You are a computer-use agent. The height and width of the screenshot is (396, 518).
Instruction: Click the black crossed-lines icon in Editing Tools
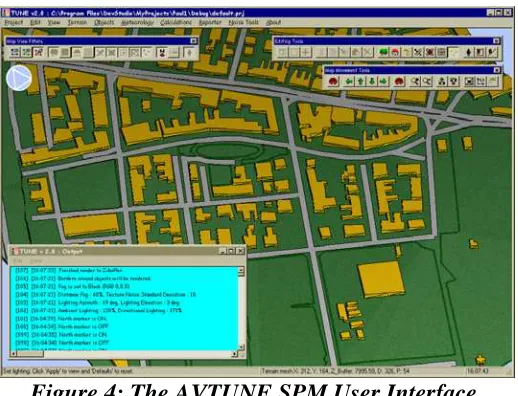point(418,52)
